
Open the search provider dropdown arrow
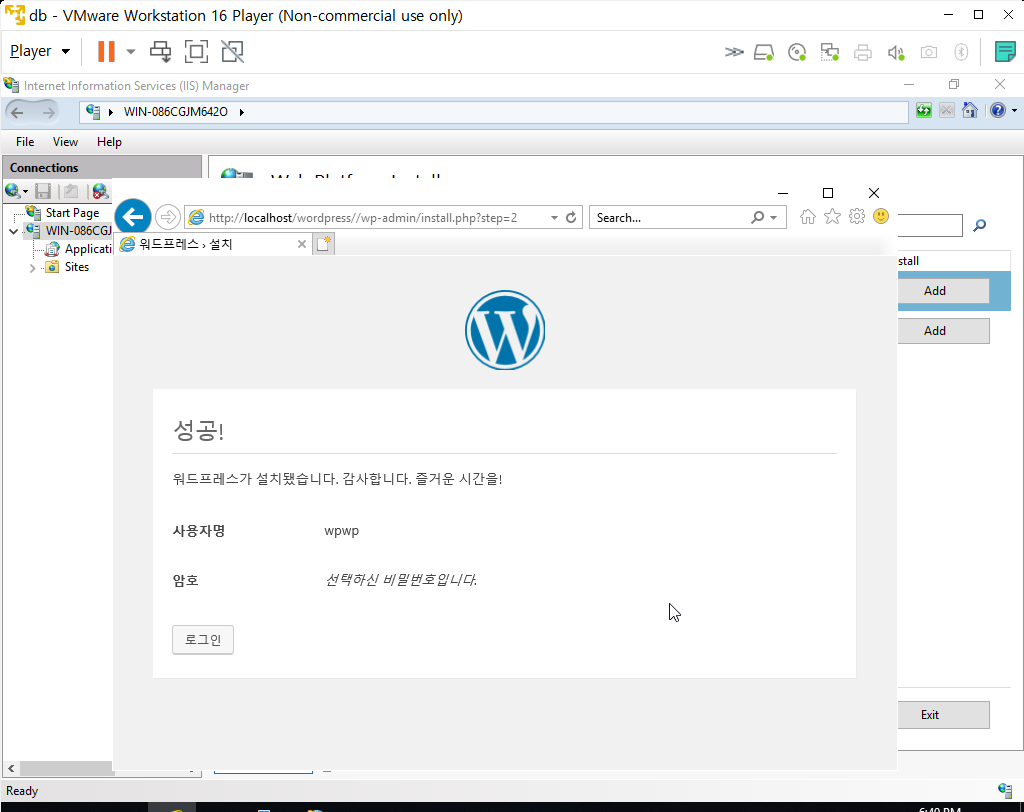[x=774, y=218]
